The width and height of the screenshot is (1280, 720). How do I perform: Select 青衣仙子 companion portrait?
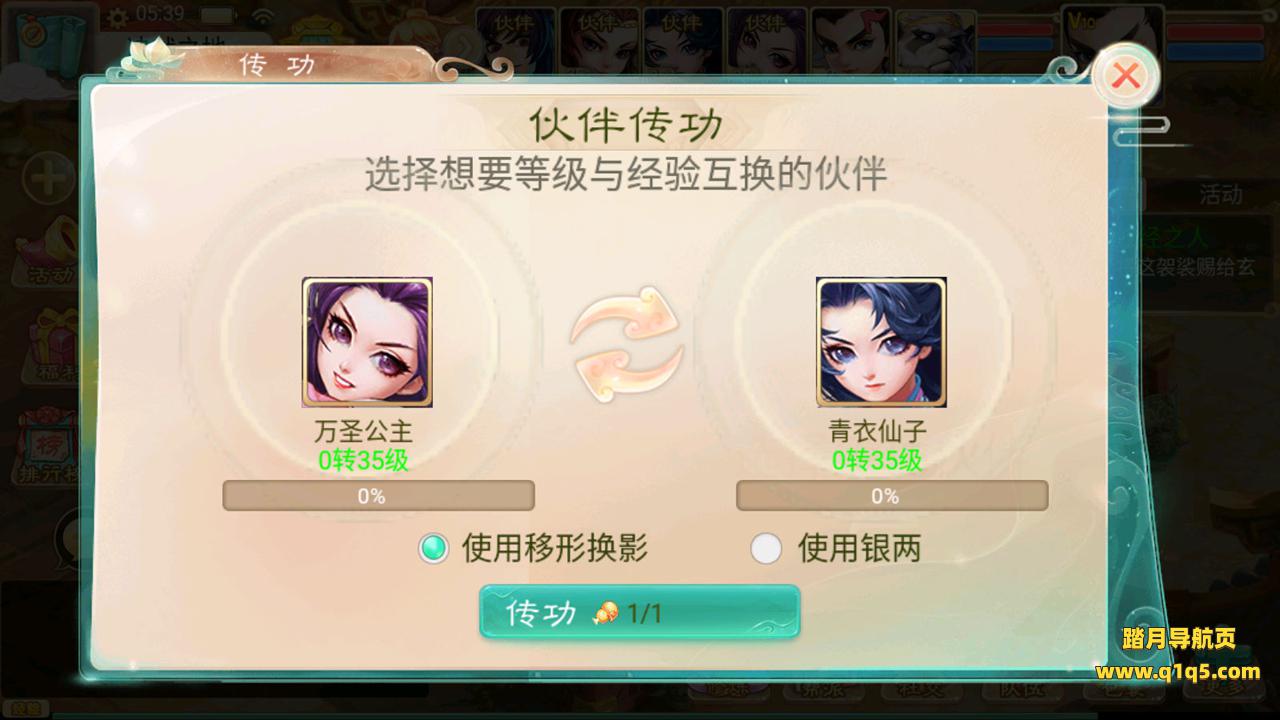click(x=881, y=342)
